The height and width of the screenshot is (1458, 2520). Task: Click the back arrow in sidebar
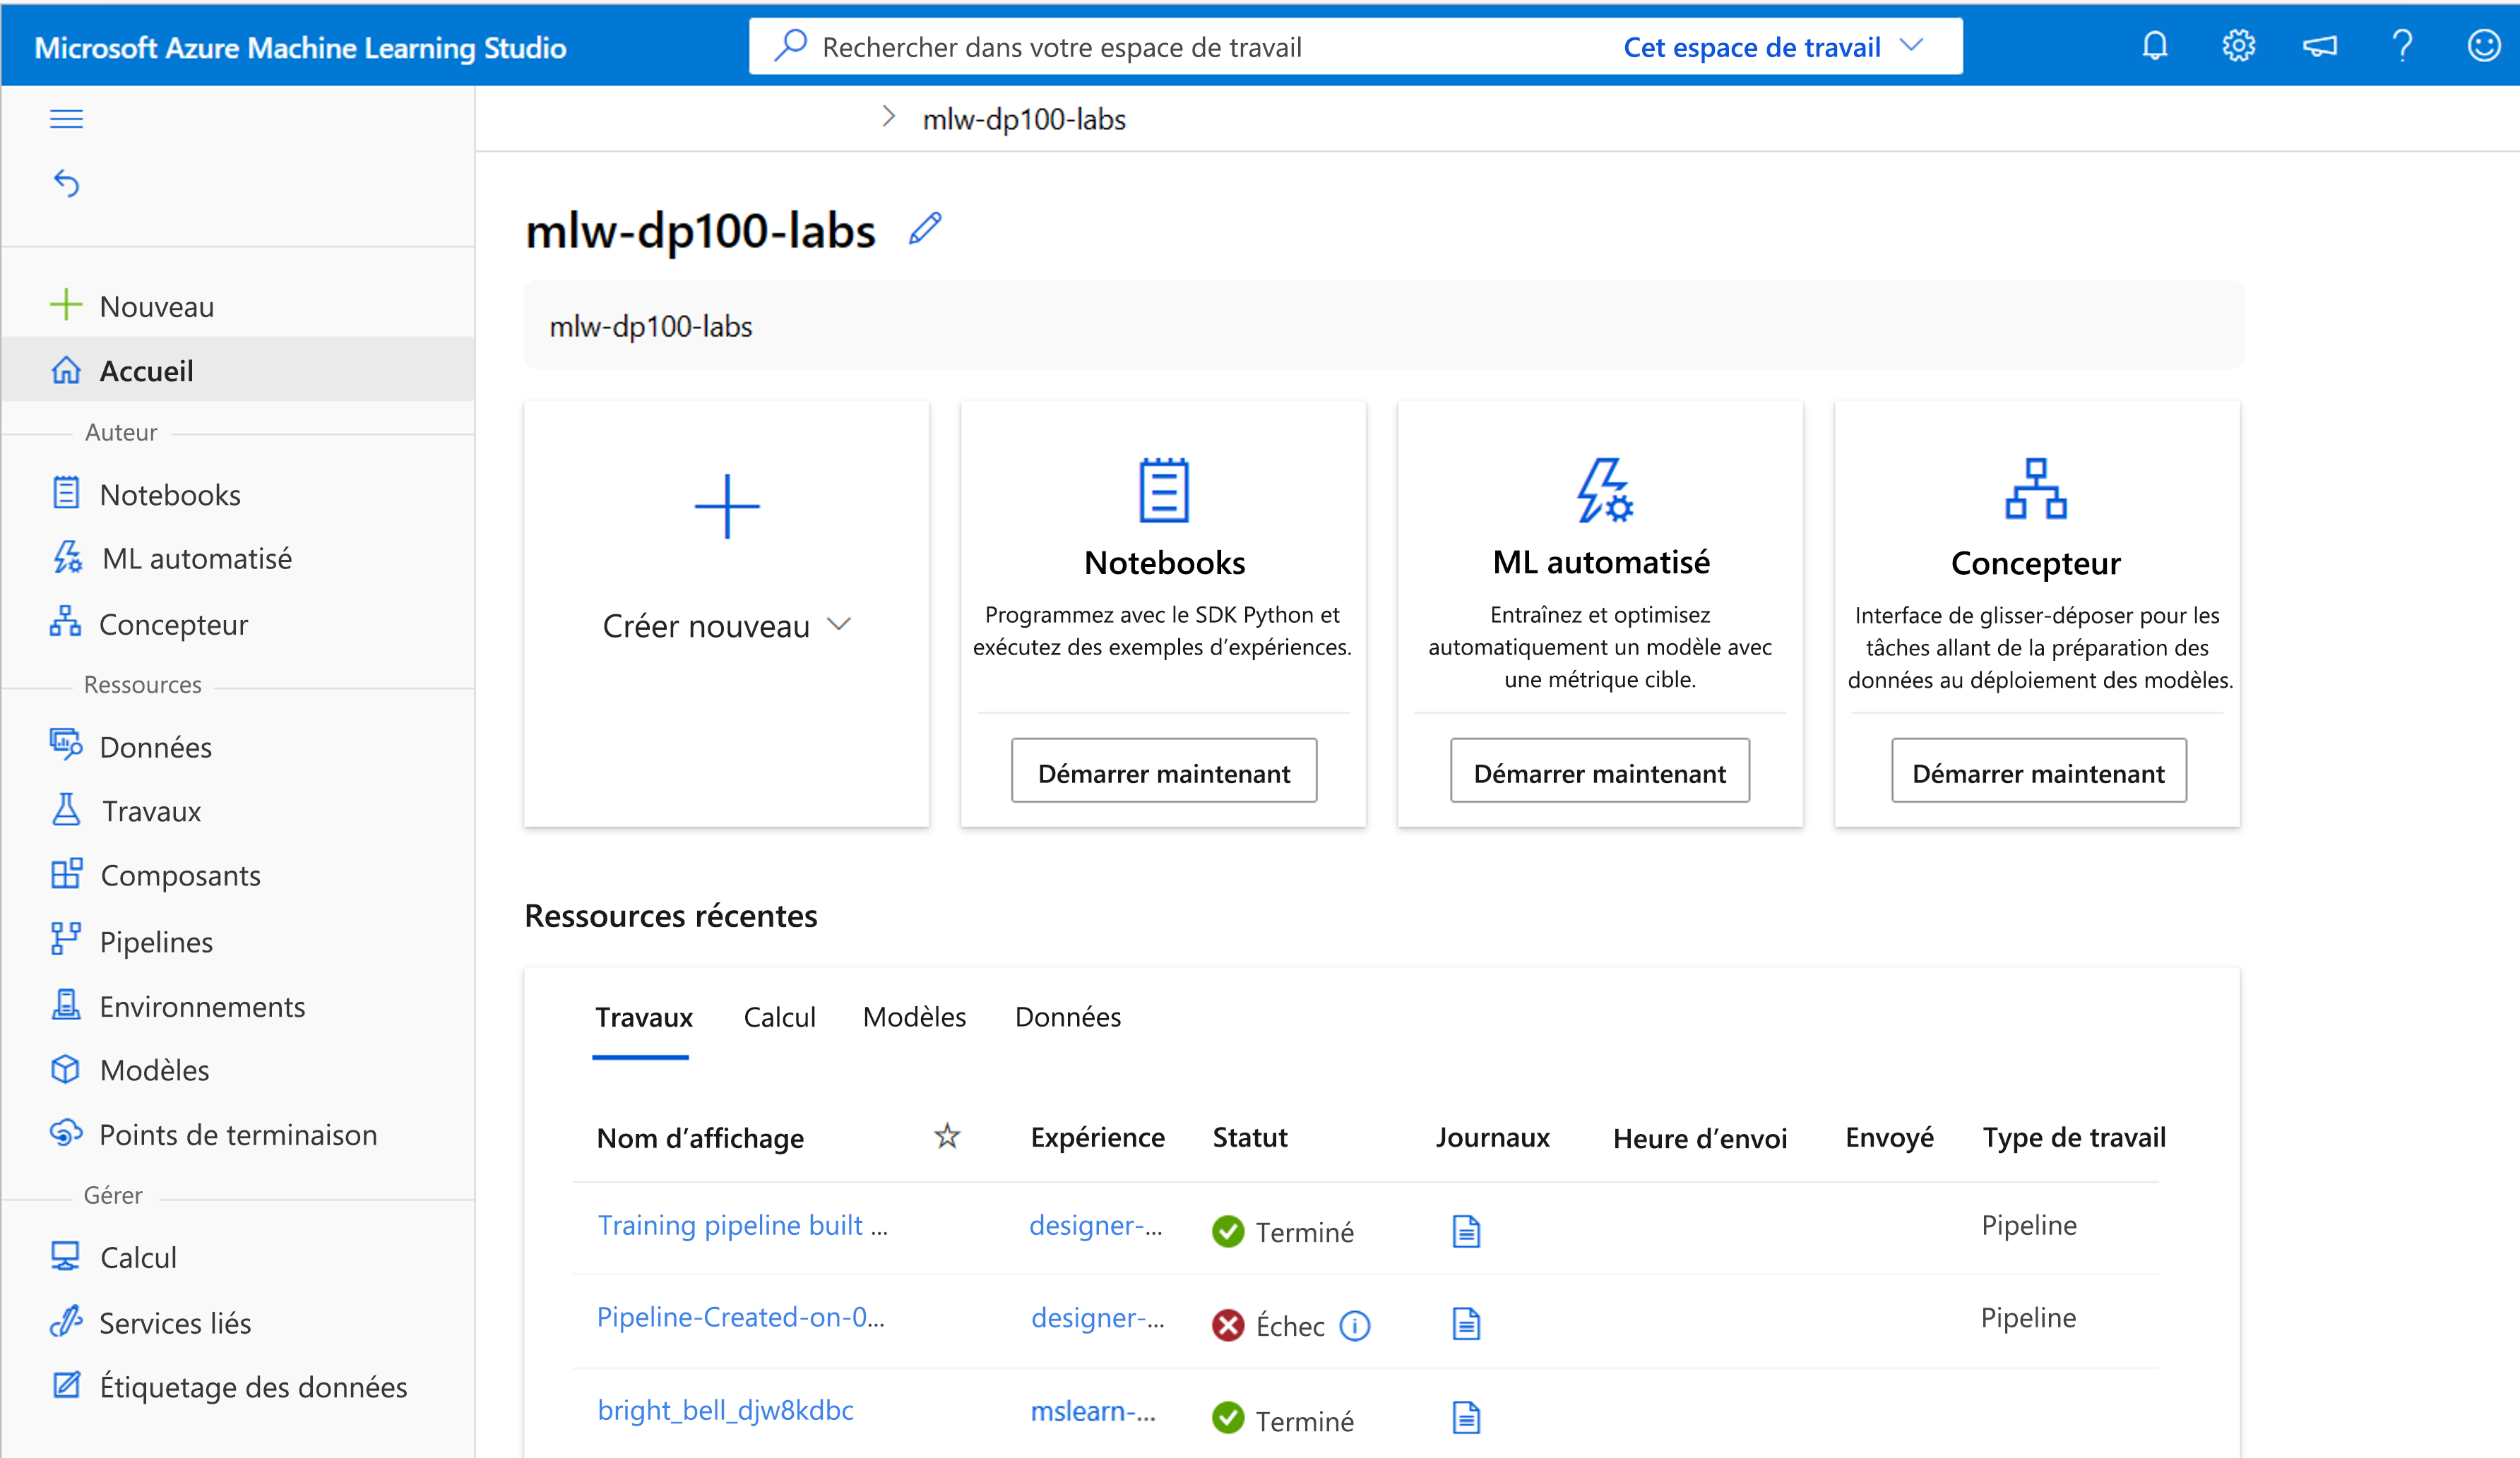click(x=66, y=183)
